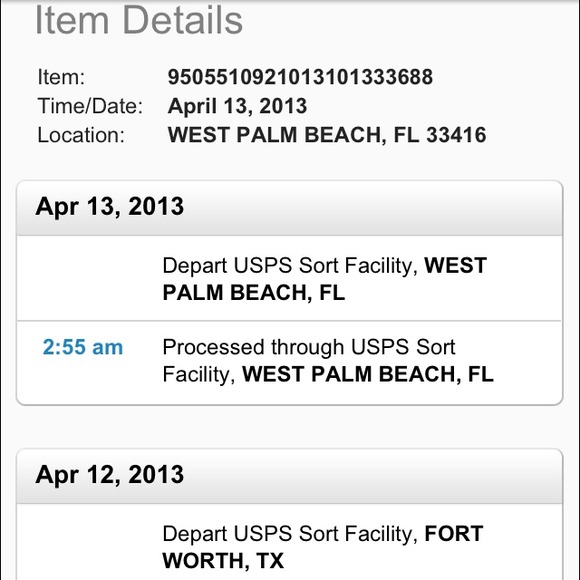Viewport: 580px width, 580px height.
Task: Tap the ZIP code 33416
Action: [456, 135]
